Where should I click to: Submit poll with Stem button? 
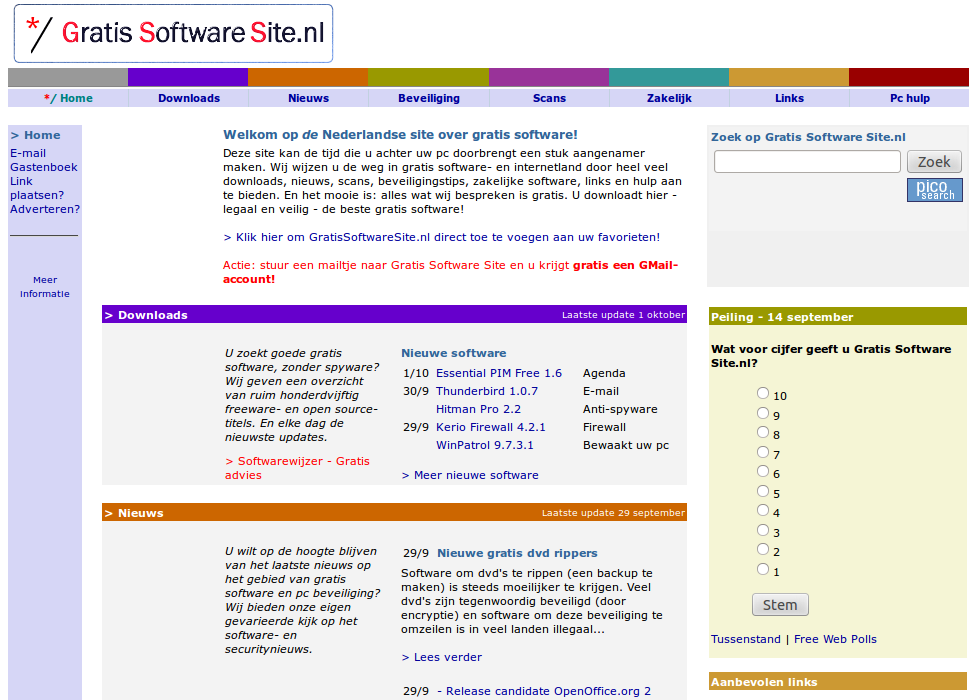tap(779, 605)
